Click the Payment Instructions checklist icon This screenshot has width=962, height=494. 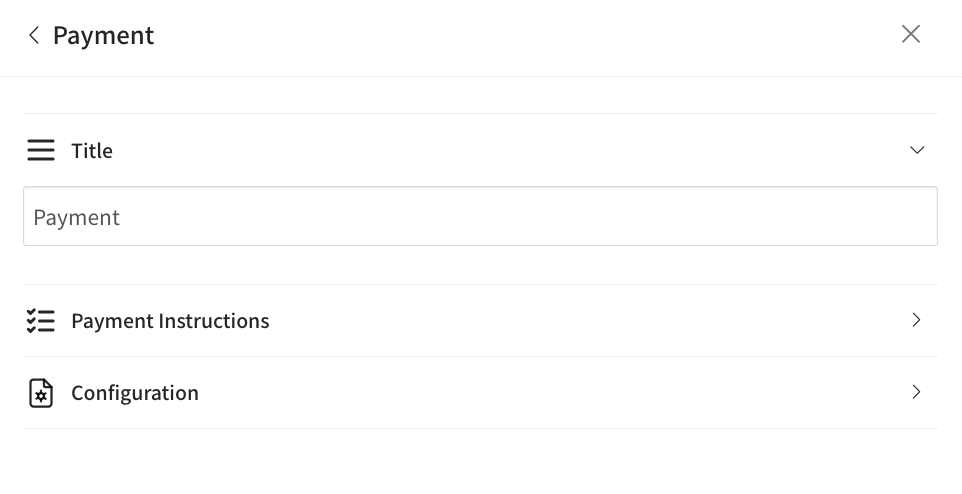(41, 321)
